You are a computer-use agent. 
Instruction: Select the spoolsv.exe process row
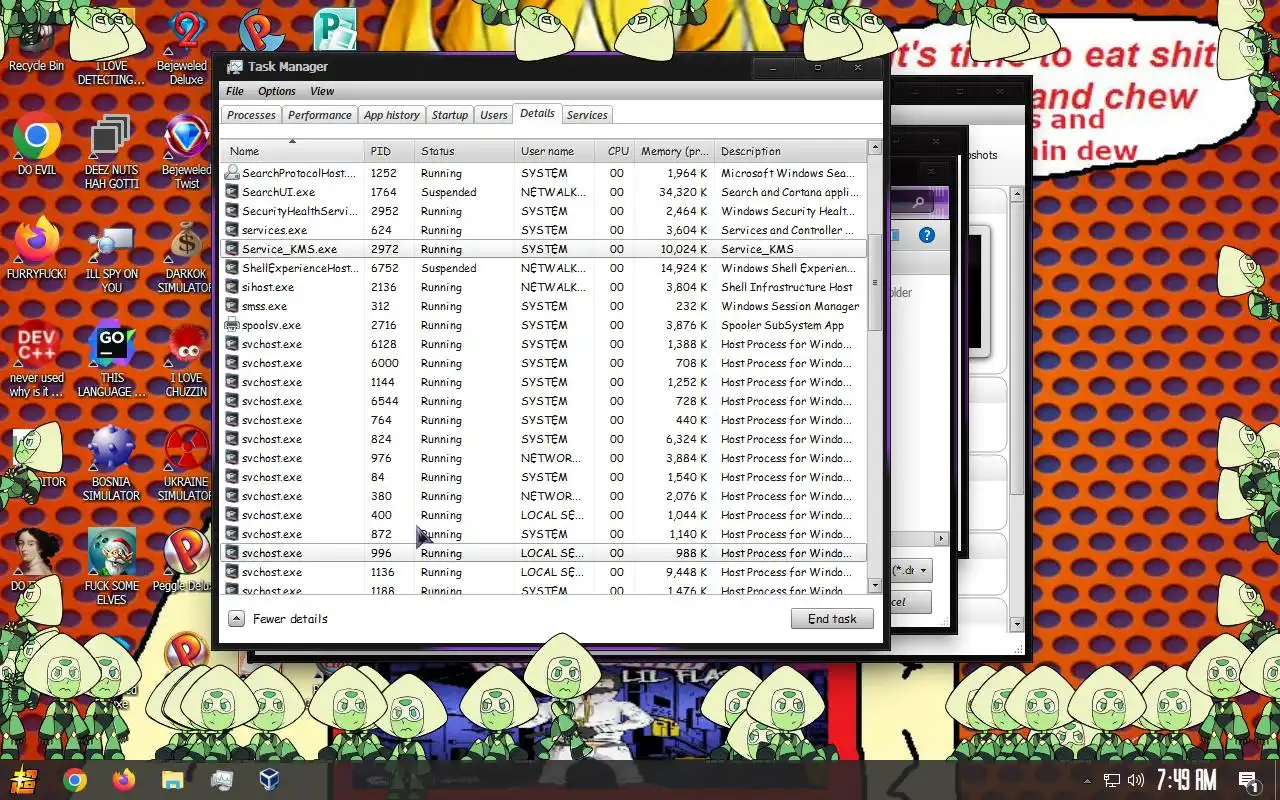[x=544, y=325]
